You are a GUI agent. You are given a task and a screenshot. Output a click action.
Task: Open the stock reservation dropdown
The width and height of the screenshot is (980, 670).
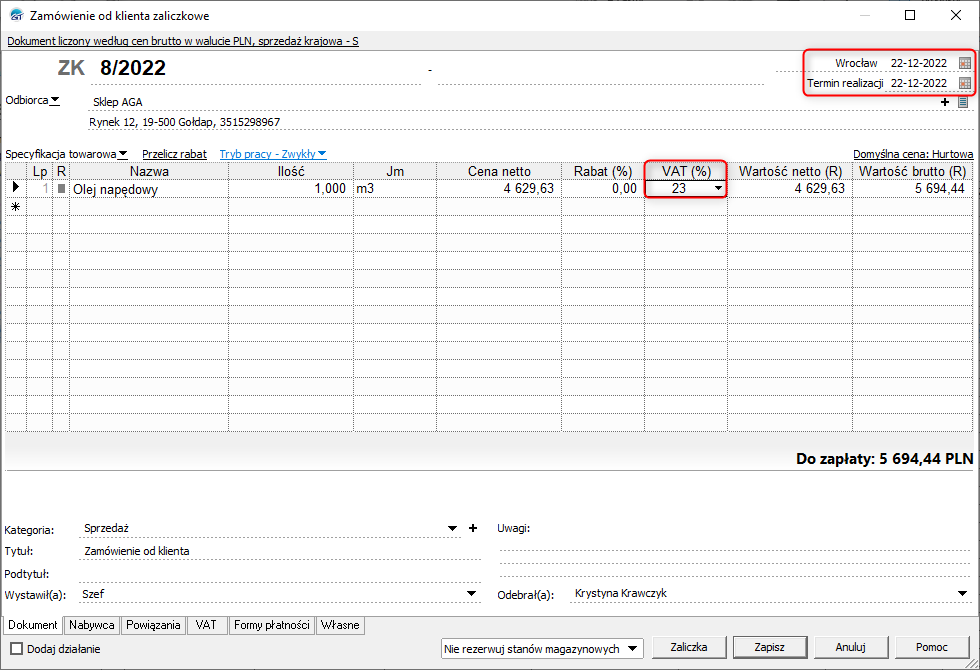point(632,649)
